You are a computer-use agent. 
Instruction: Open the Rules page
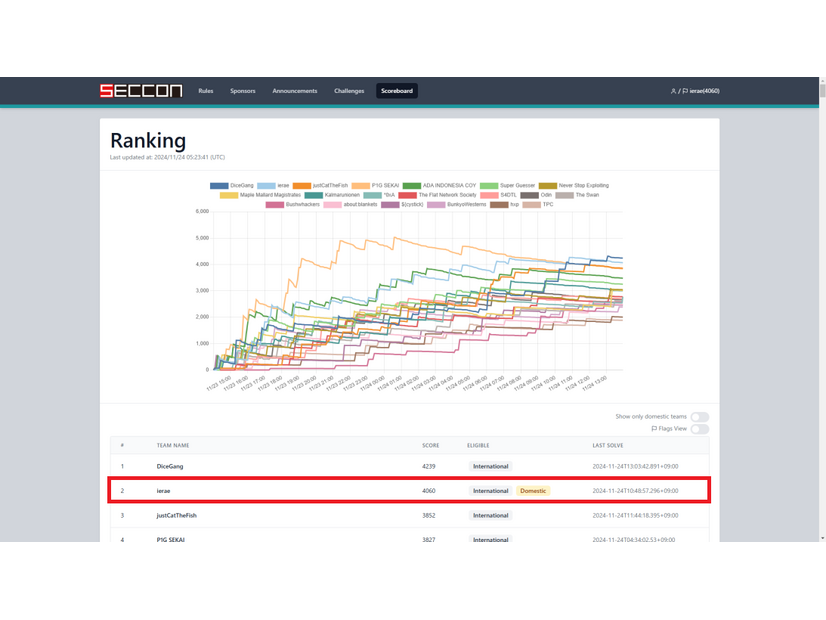pos(205,91)
